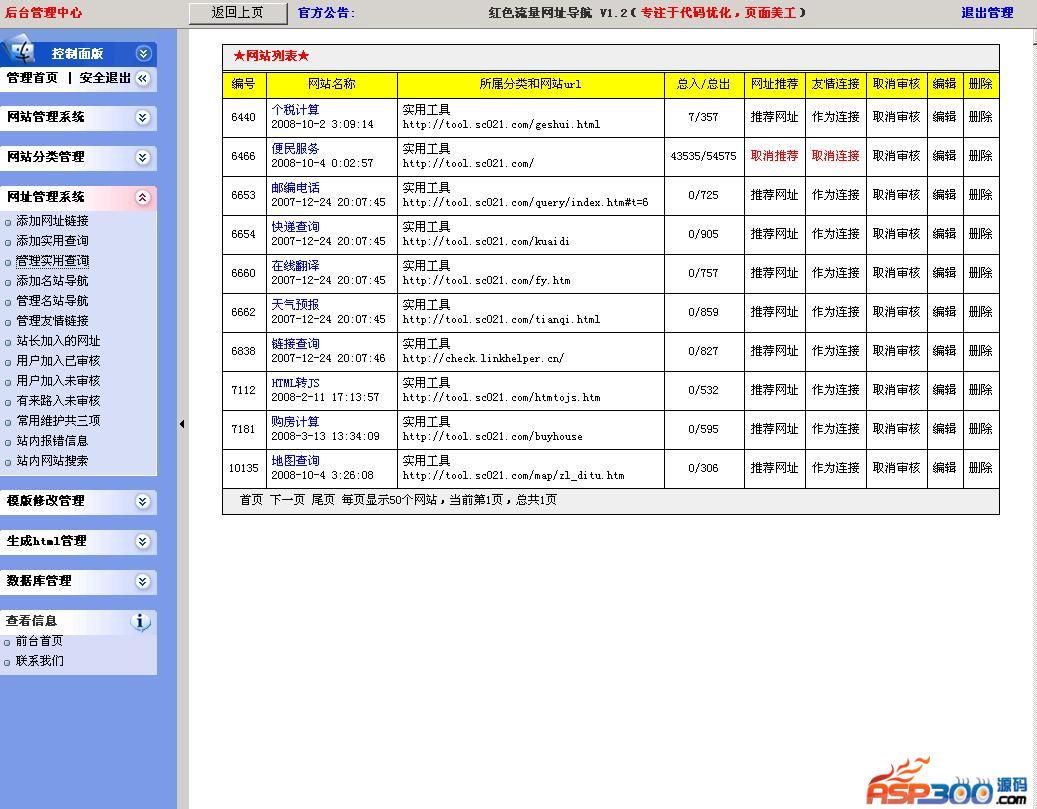Image resolution: width=1037 pixels, height=809 pixels.
Task: Click double-arrow icon next to 安全退出
Action: click(142, 79)
